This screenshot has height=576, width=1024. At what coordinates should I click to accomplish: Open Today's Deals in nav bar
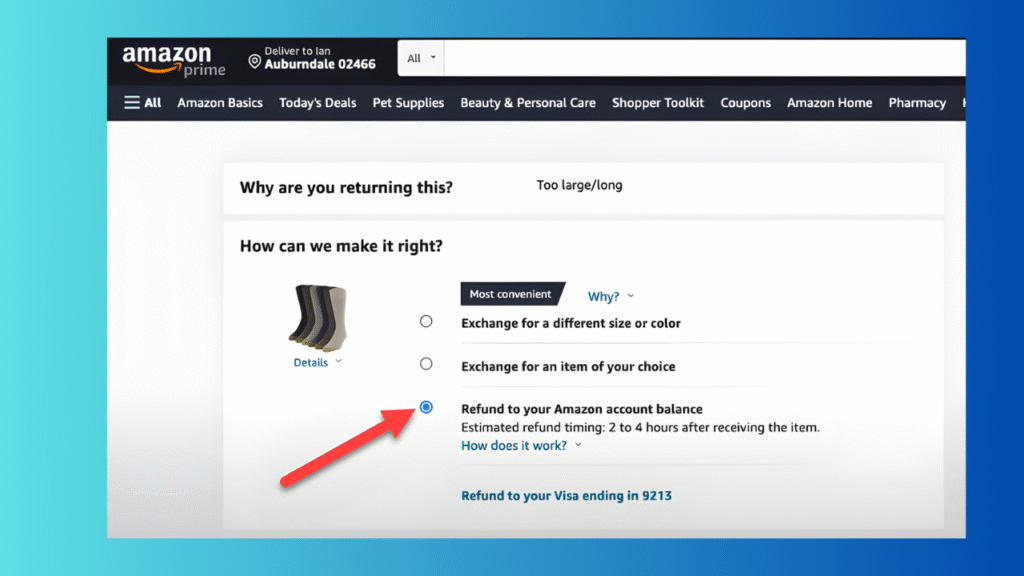(317, 102)
